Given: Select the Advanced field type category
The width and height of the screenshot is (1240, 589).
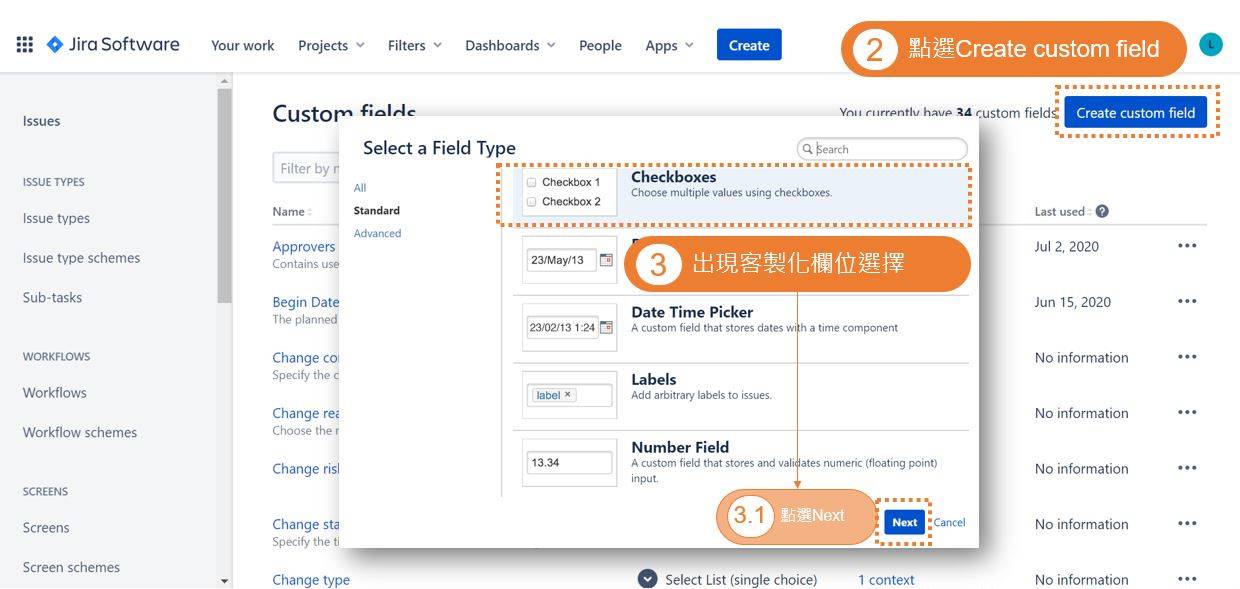Looking at the screenshot, I should [378, 233].
